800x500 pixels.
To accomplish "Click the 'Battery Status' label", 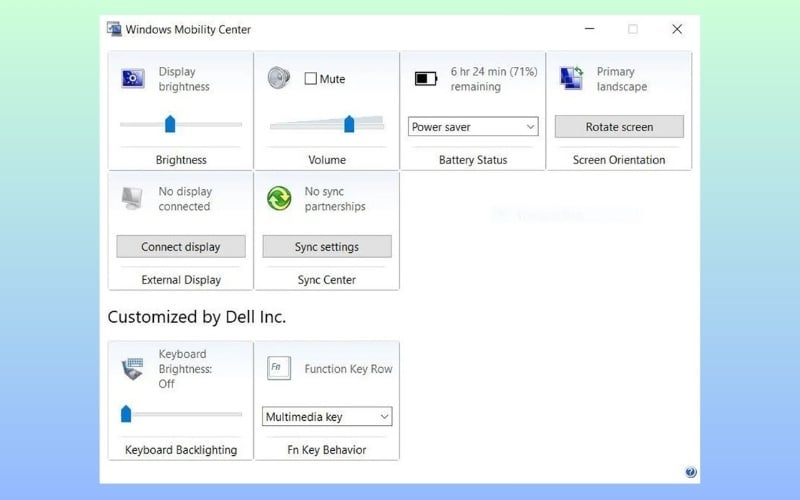I will 473,160.
